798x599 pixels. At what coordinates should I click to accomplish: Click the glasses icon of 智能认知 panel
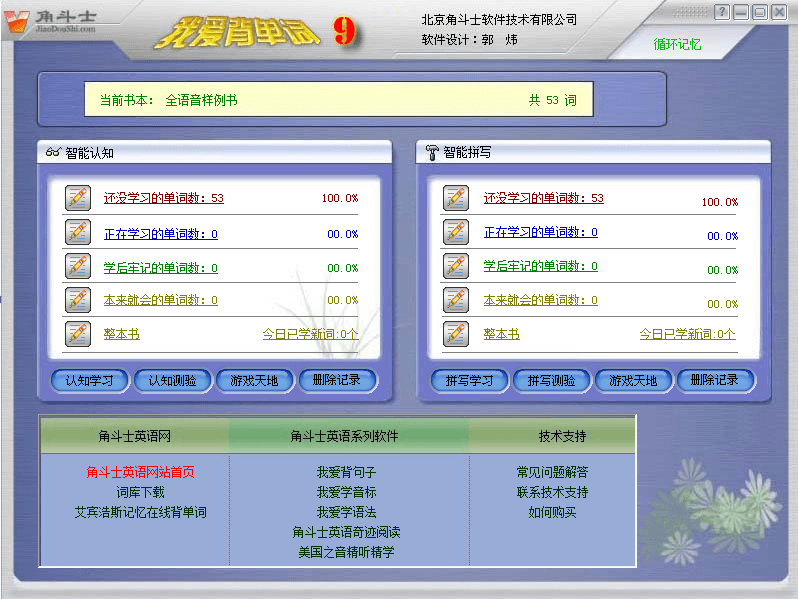[53, 152]
